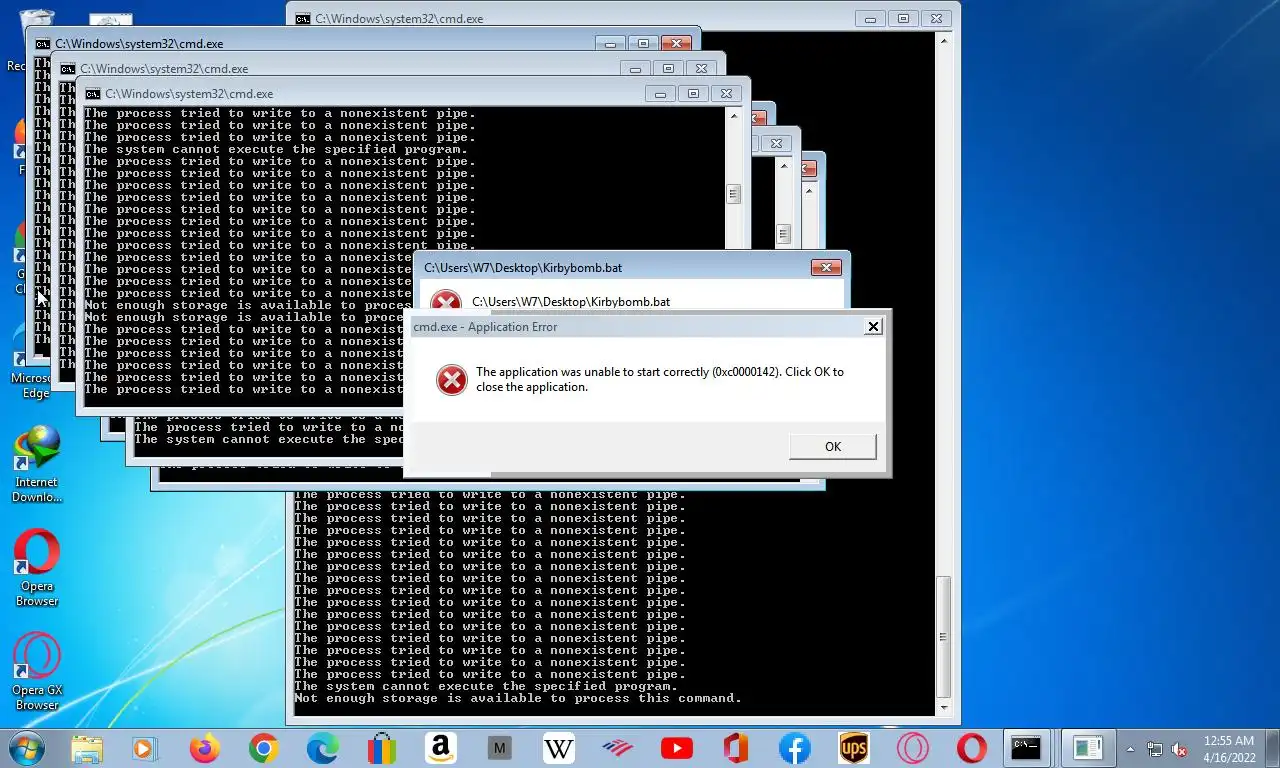Open the YouTube taskbar shortcut
1280x768 pixels.
[676, 748]
